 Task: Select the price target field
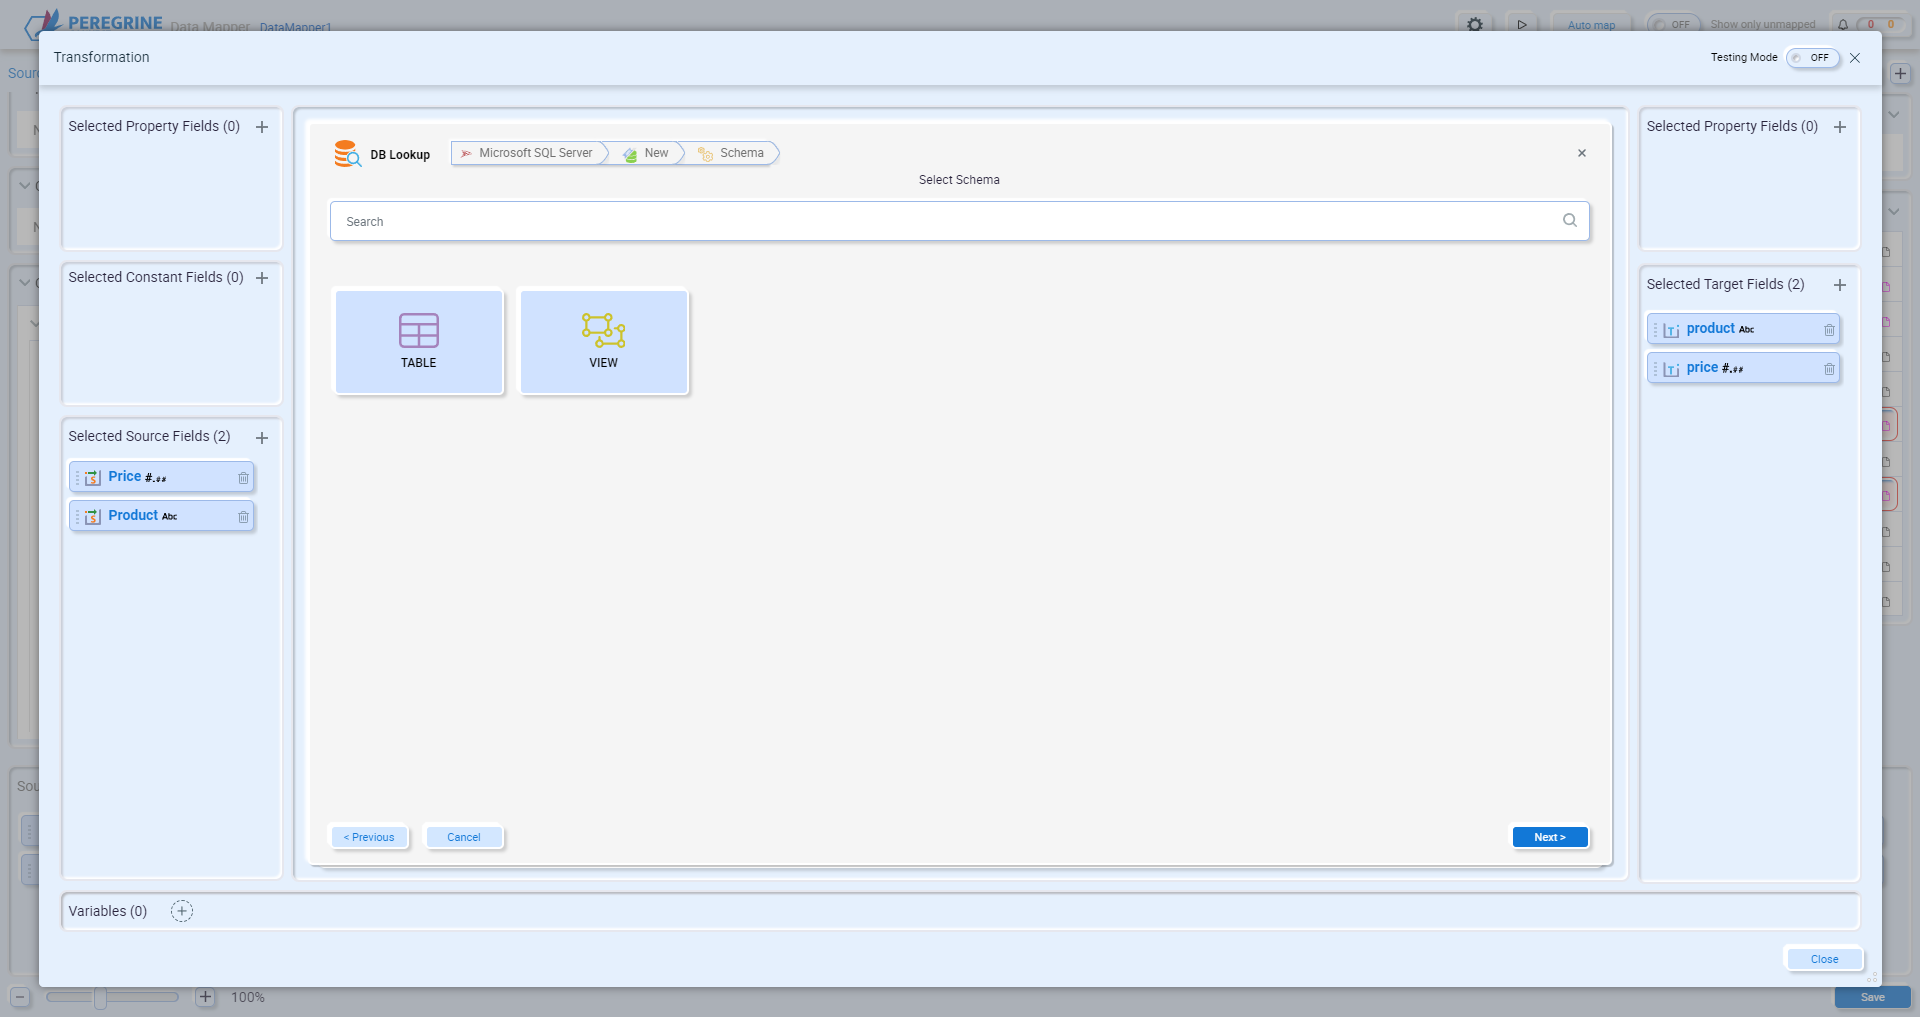[1743, 368]
